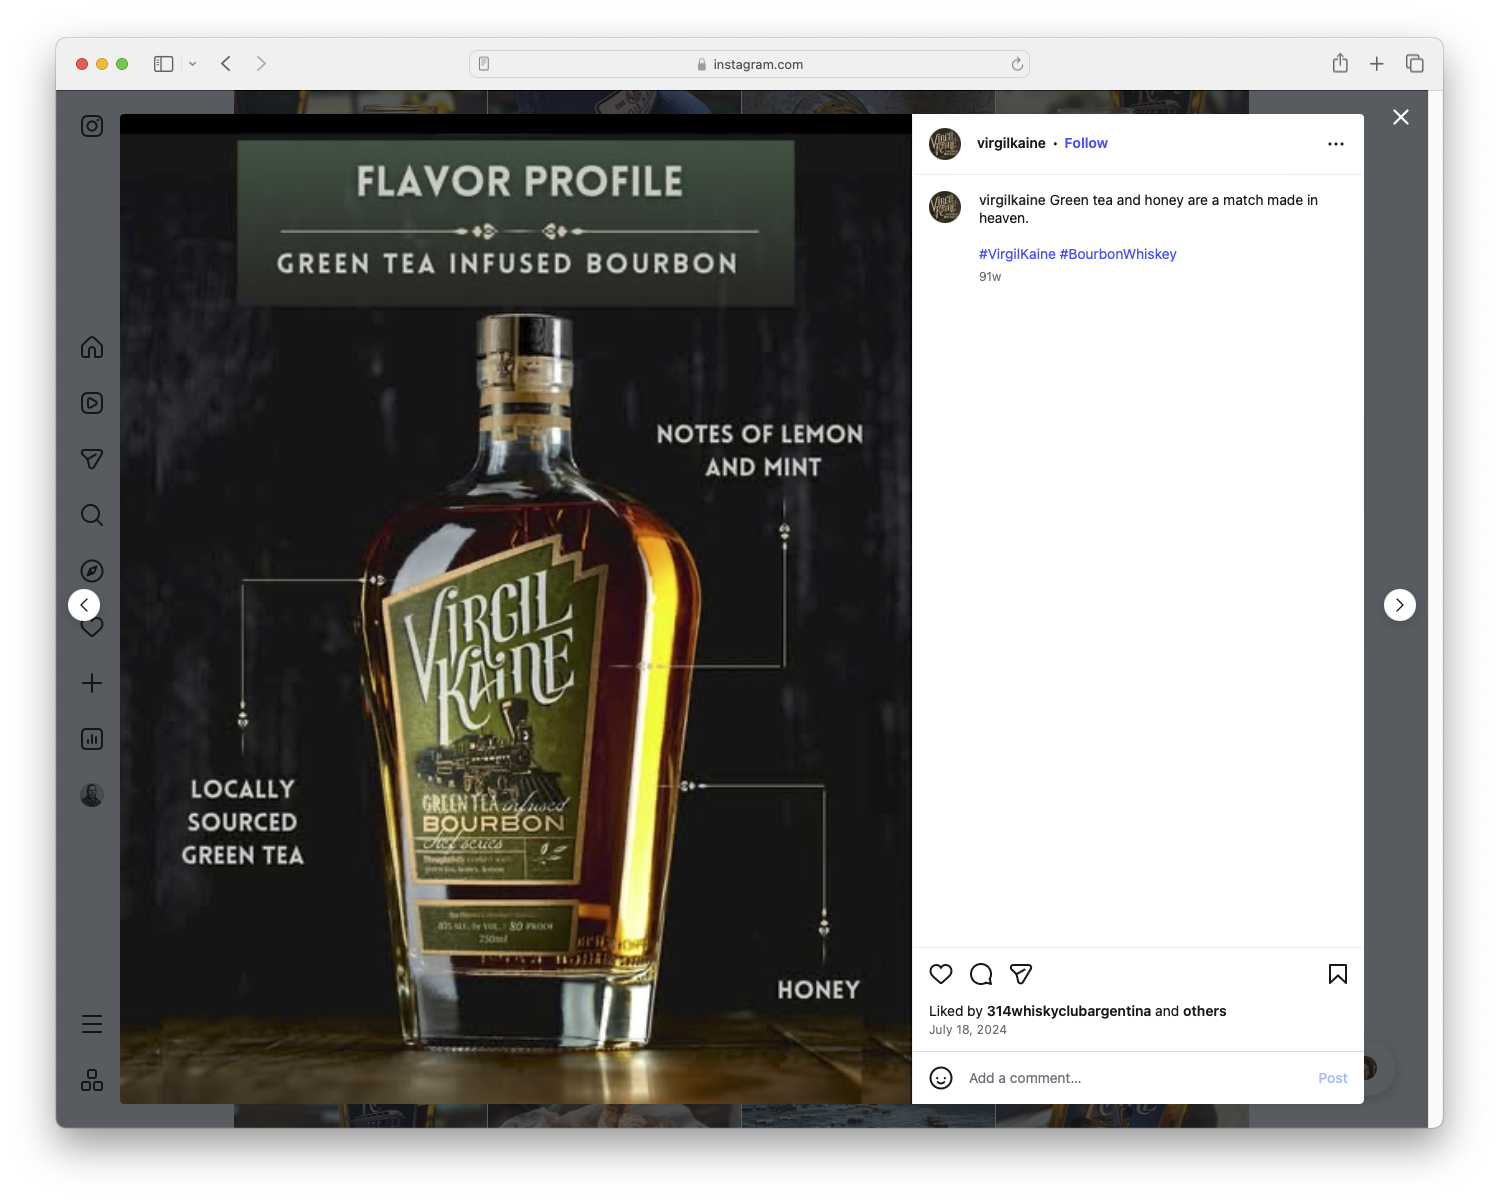Screen dimensions: 1499x1202
Task: Click caption author avatar
Action: (x=945, y=207)
